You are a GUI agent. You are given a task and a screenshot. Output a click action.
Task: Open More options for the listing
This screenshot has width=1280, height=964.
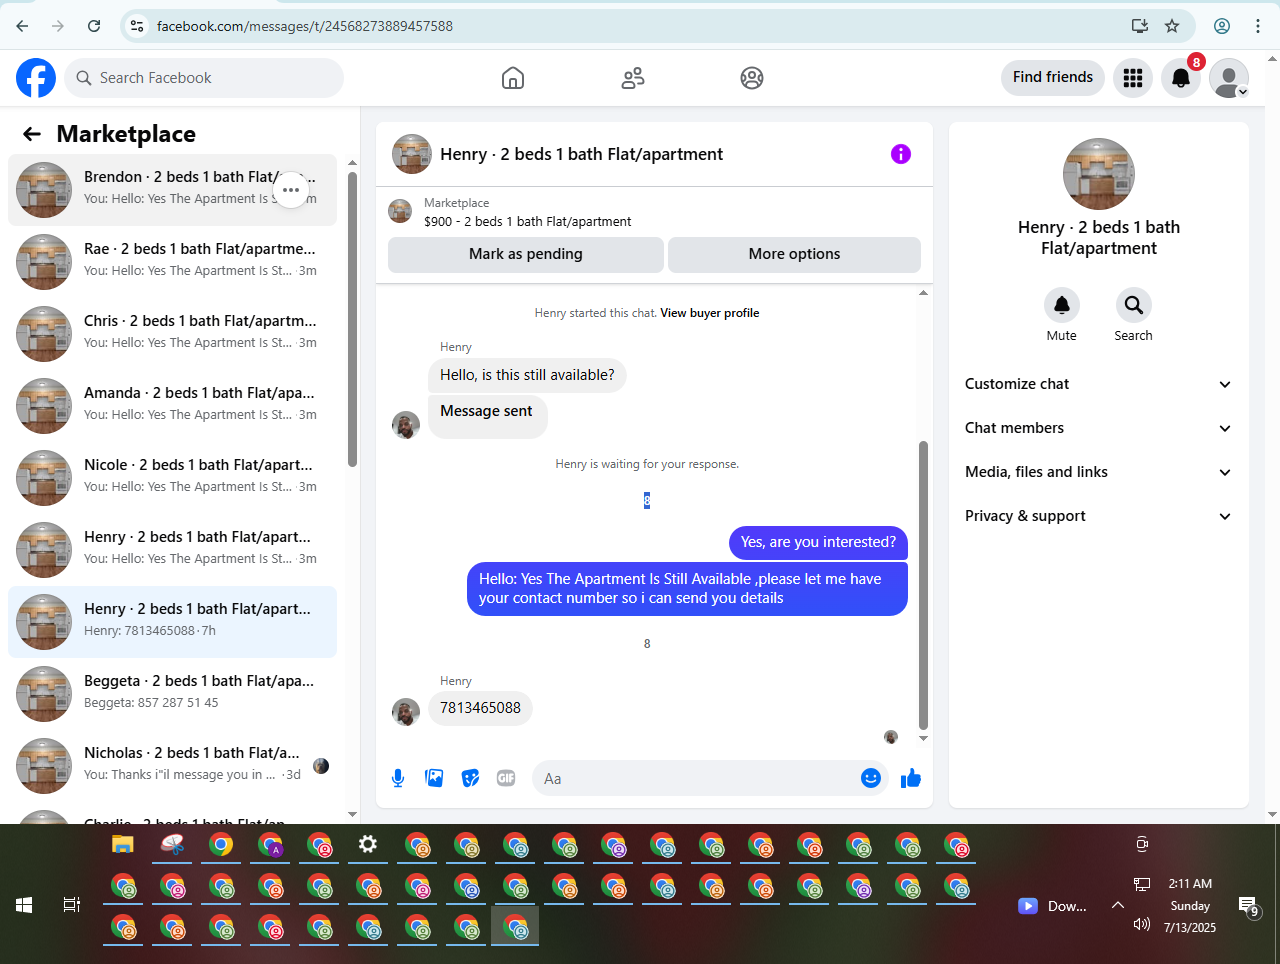pos(794,254)
